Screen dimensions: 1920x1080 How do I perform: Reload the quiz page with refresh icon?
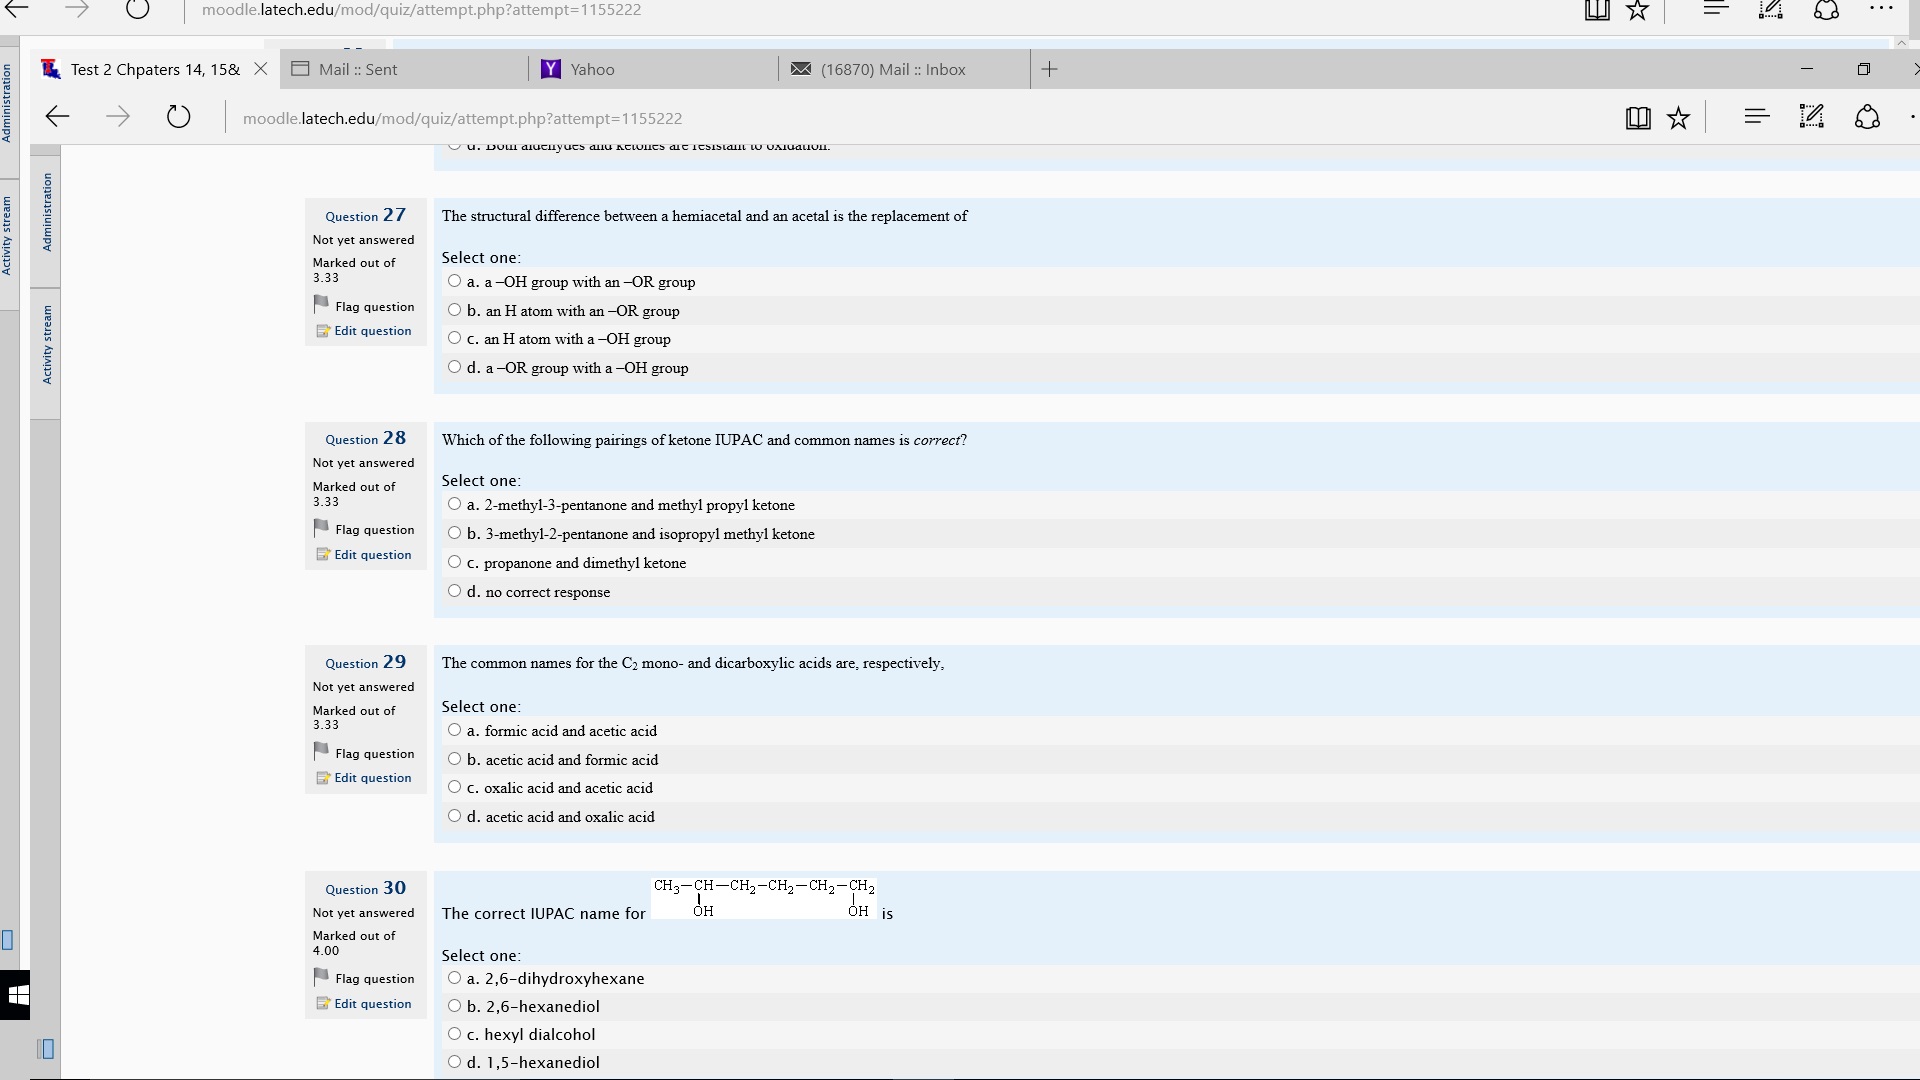(178, 117)
